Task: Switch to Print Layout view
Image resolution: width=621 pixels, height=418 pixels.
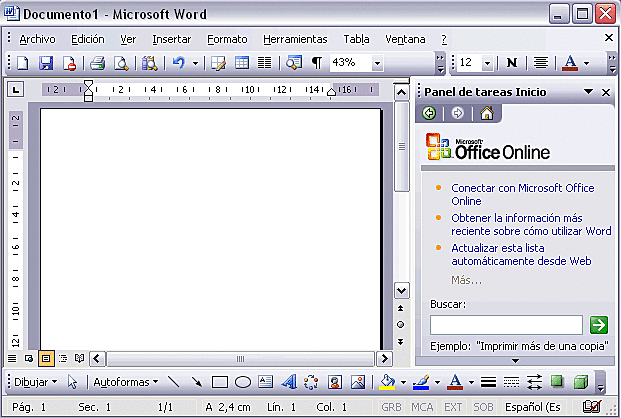Action: coord(46,359)
